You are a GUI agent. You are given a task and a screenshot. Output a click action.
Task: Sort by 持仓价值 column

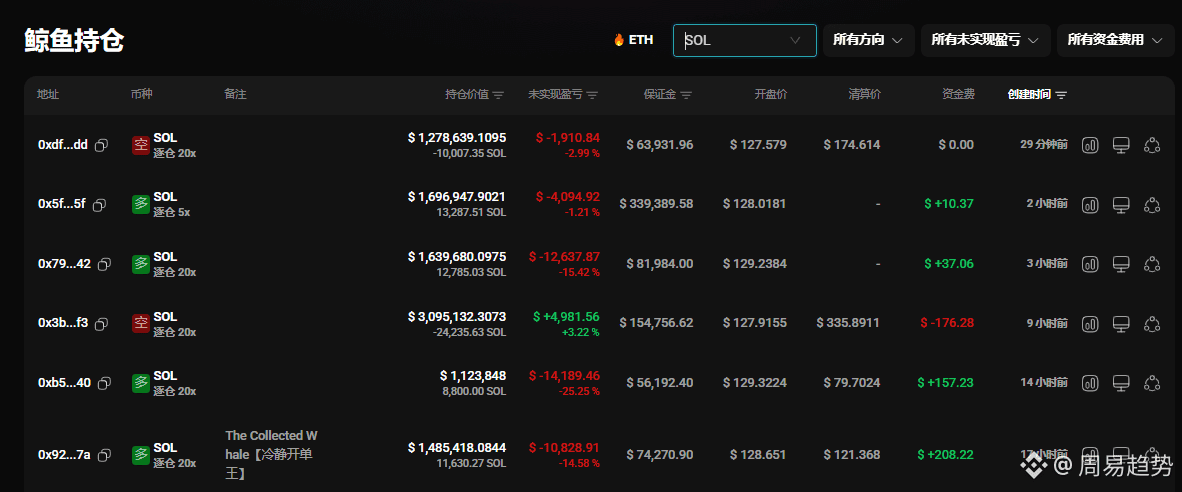tap(498, 95)
